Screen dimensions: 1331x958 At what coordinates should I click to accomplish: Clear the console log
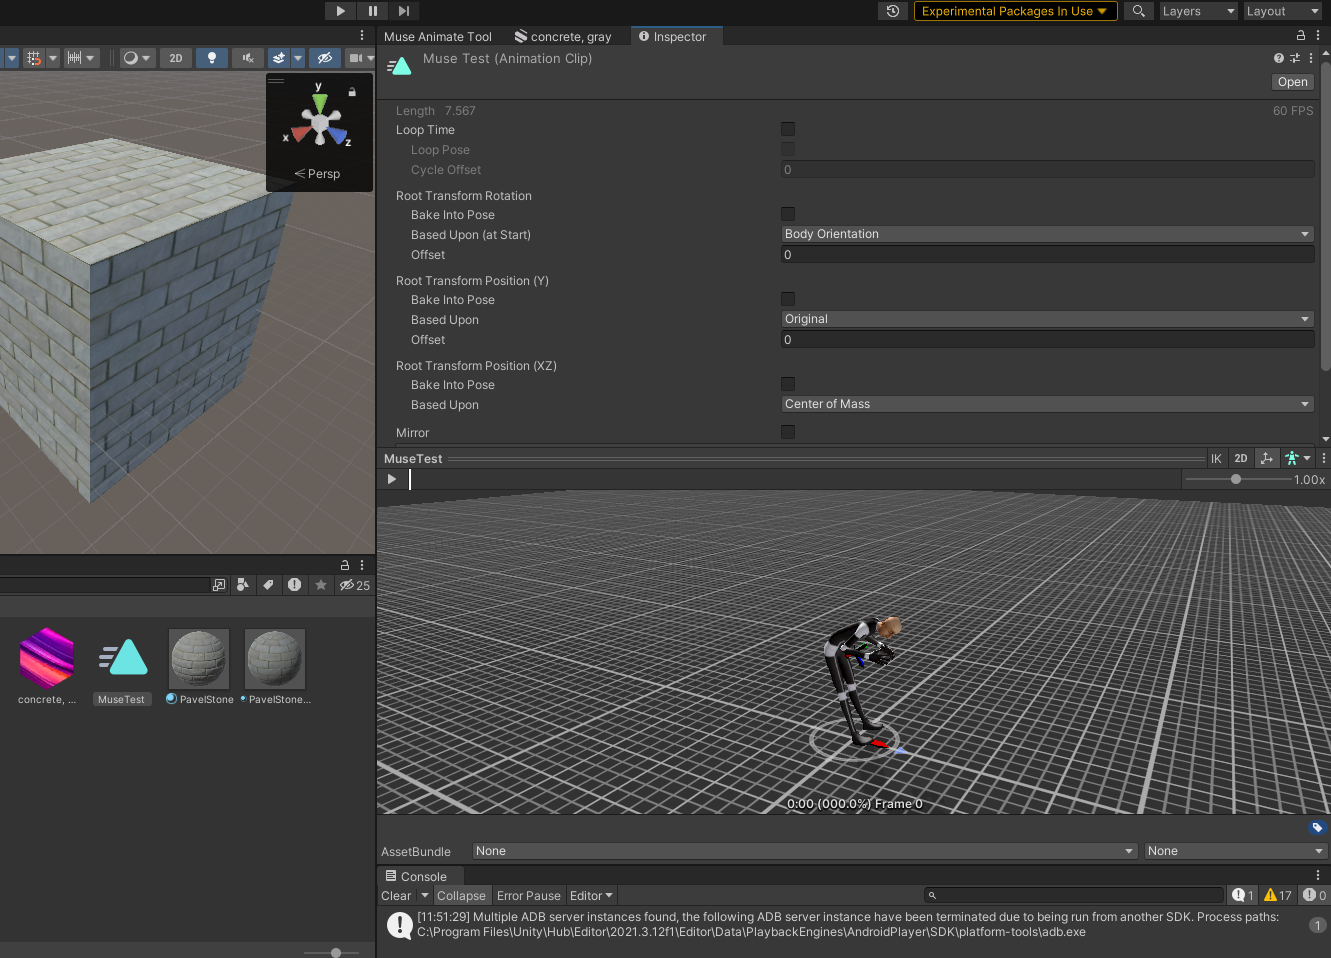(396, 896)
